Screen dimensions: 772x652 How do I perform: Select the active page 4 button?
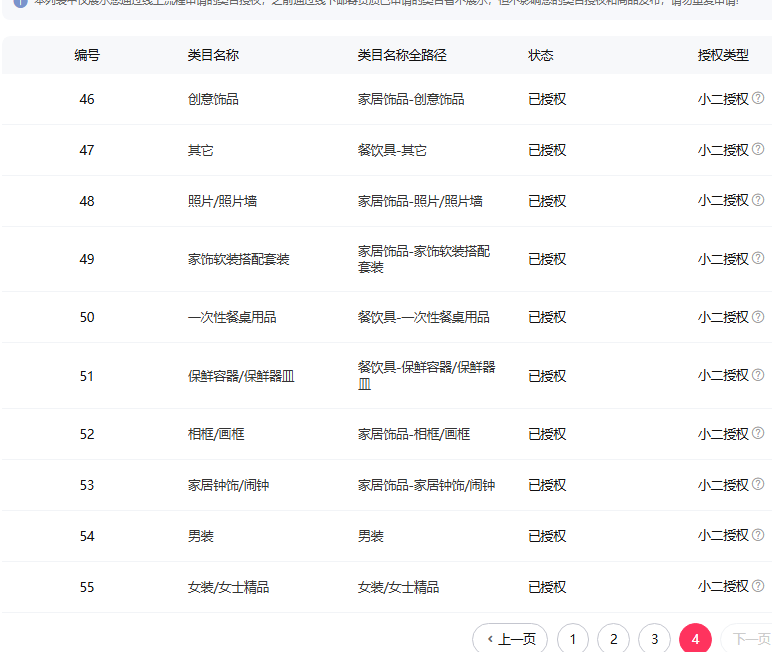click(x=695, y=639)
